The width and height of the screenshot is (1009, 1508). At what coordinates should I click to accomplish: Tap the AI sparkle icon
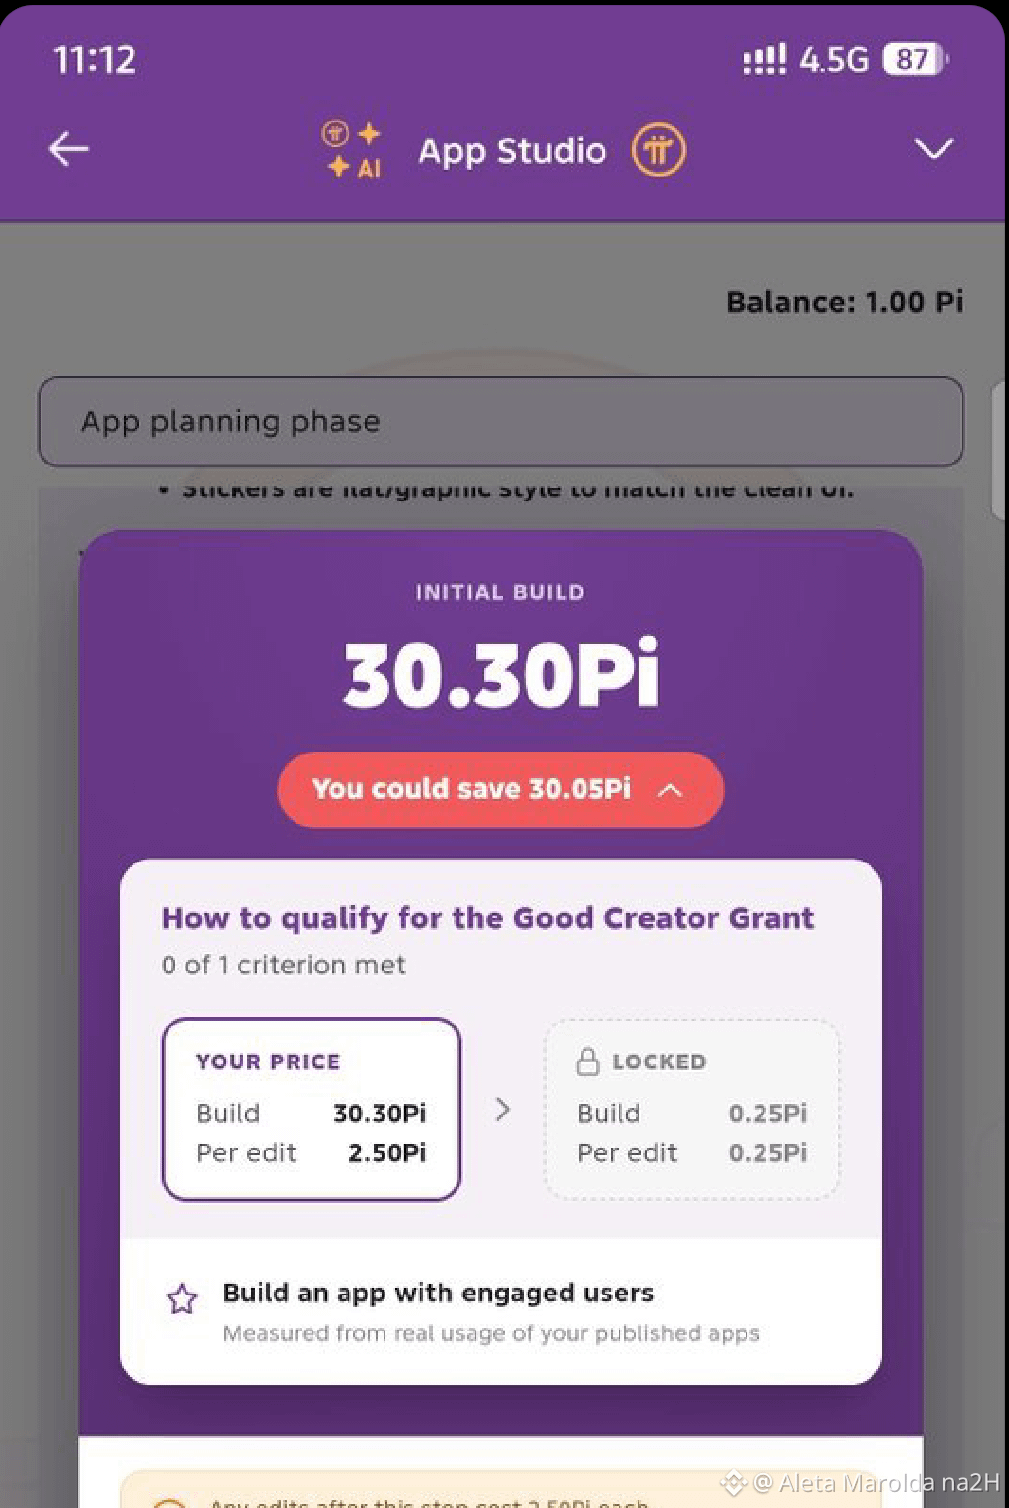(352, 149)
